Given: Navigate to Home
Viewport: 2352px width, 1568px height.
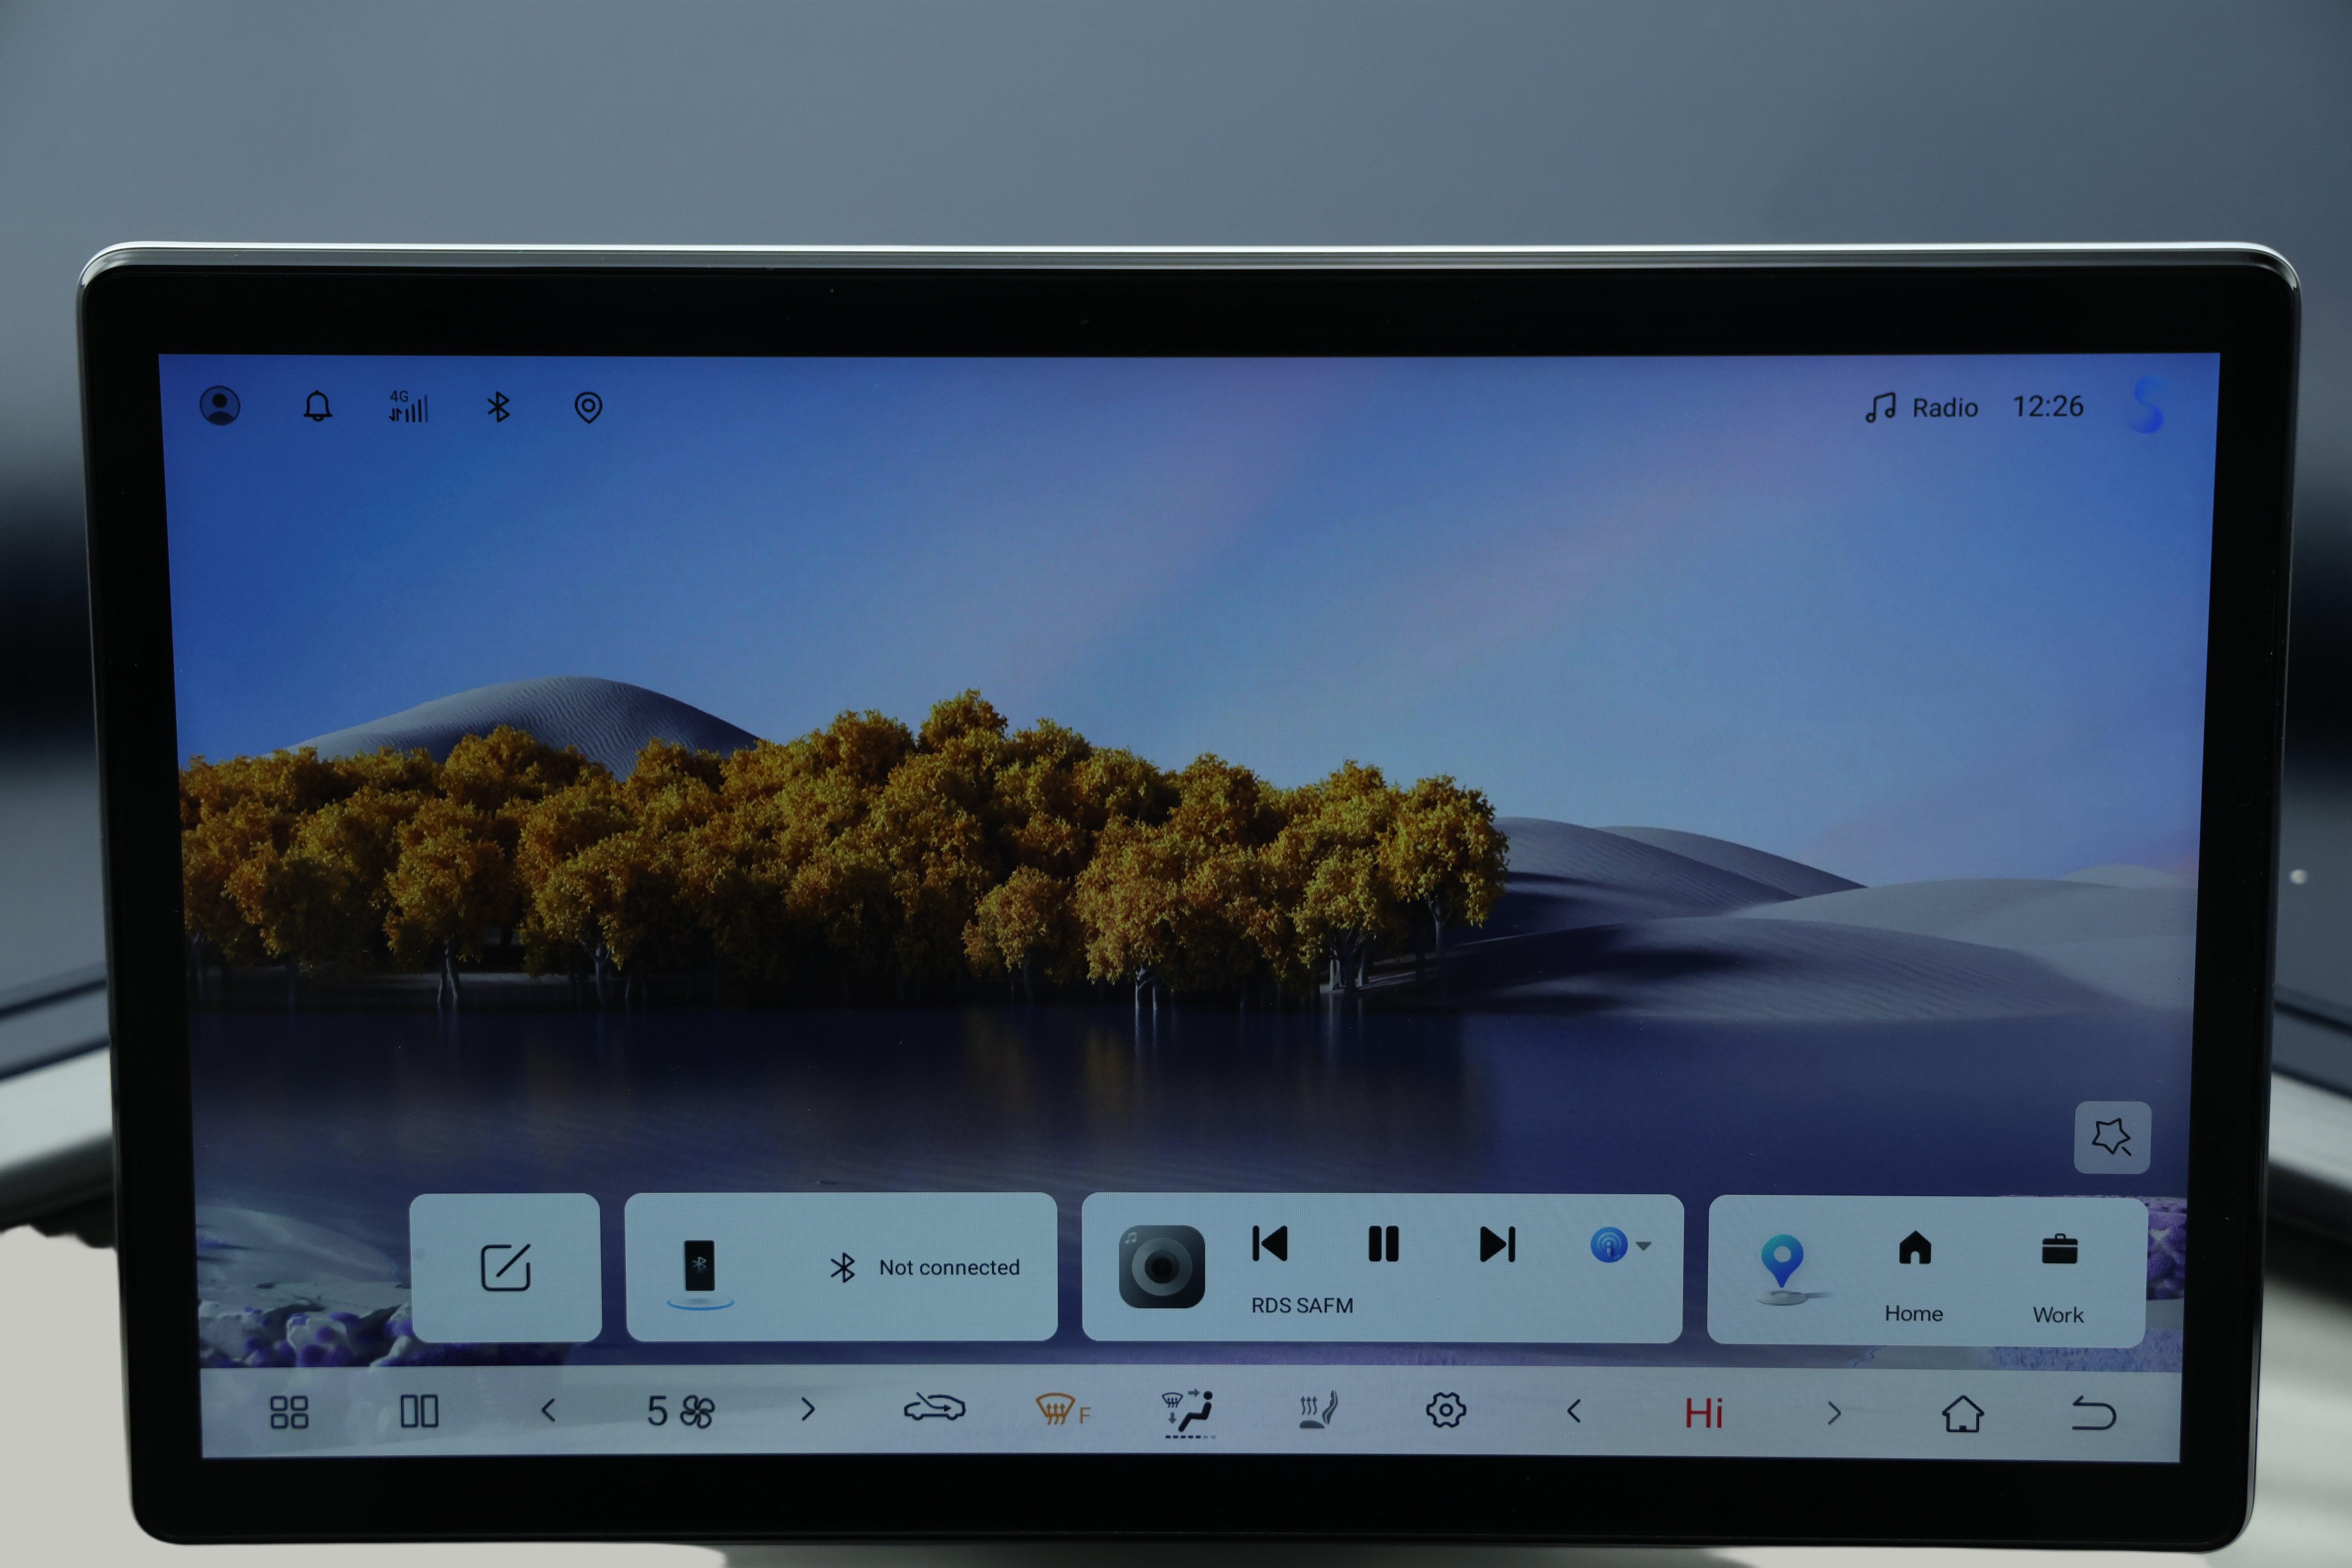Looking at the screenshot, I should point(1914,1277).
